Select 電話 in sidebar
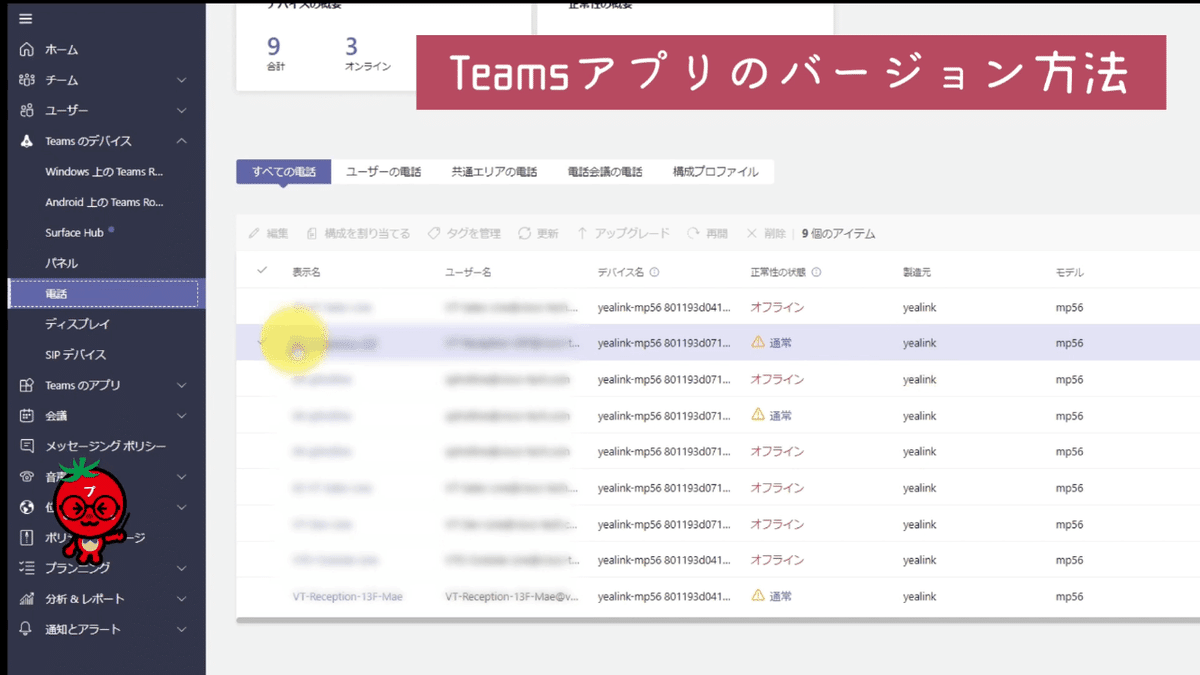The image size is (1200, 675). tap(103, 294)
